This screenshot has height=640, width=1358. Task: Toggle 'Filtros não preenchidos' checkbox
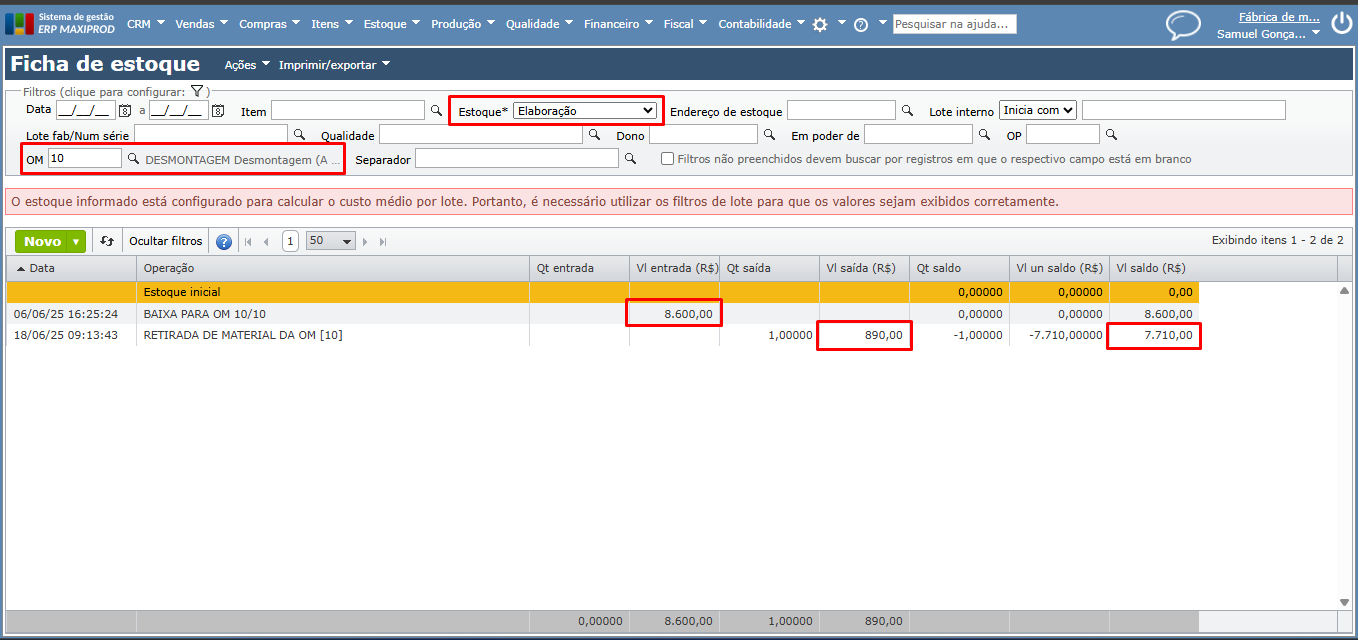click(668, 159)
